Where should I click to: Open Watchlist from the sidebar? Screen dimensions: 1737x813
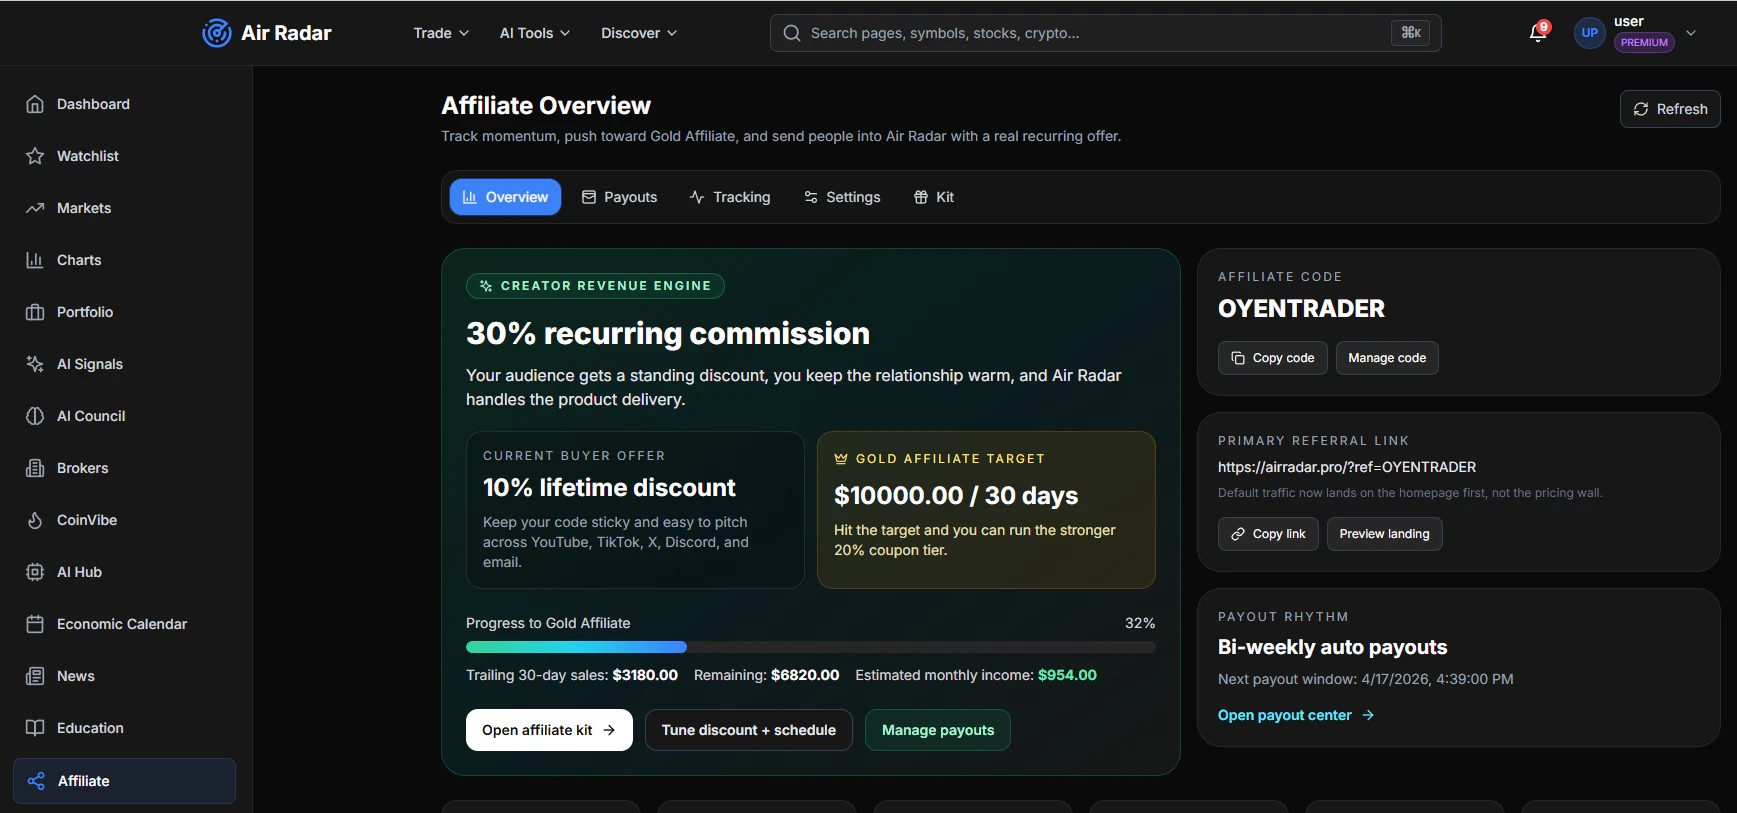point(125,156)
